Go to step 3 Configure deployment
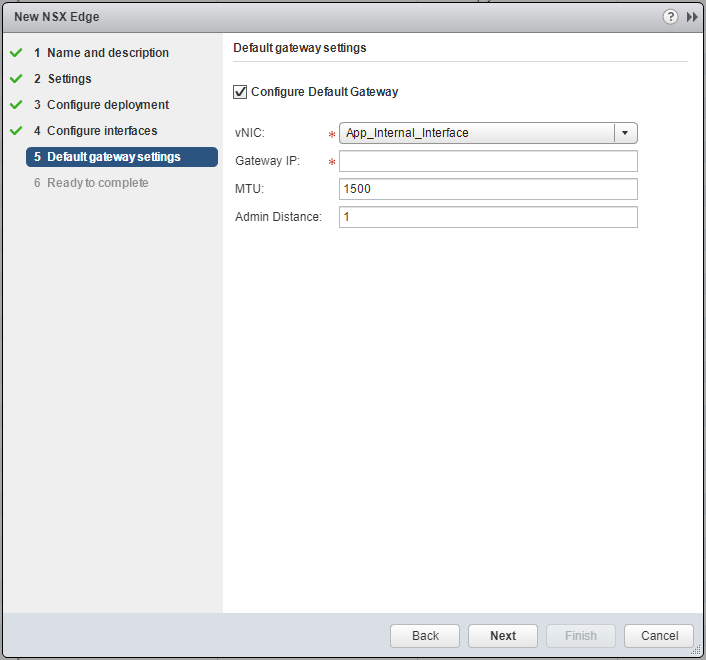The image size is (706, 660). [x=107, y=105]
